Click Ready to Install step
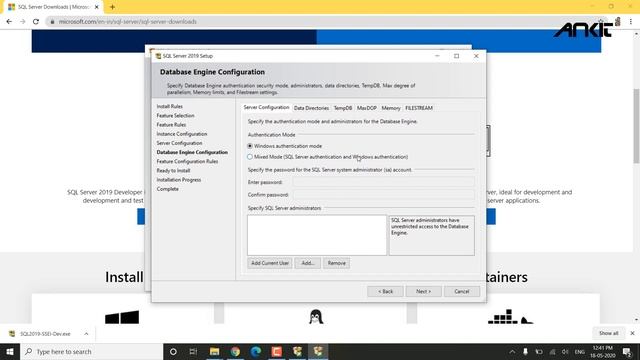Image resolution: width=640 pixels, height=360 pixels. [x=173, y=171]
